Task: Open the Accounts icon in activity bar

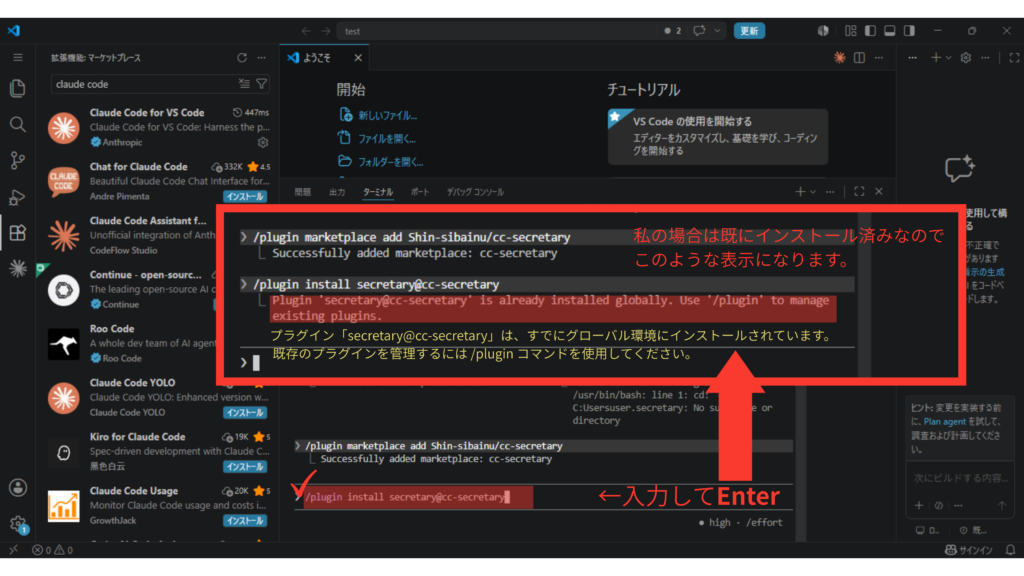Action: click(18, 487)
